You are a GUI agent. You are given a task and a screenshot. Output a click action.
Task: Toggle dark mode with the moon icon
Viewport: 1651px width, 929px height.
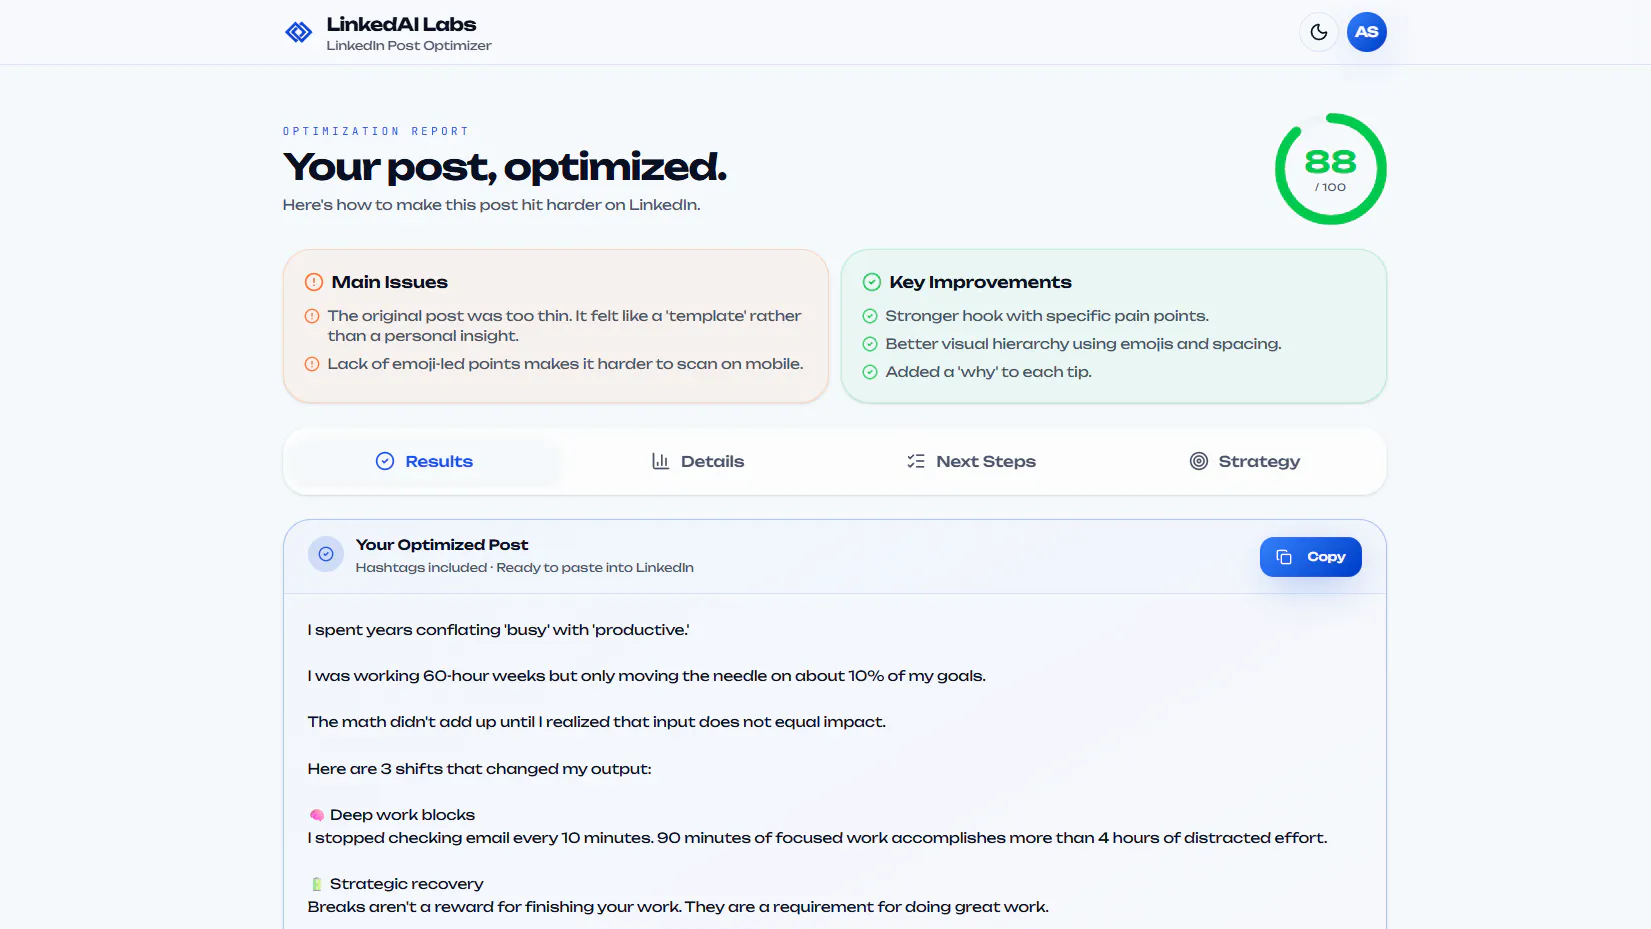pos(1319,32)
